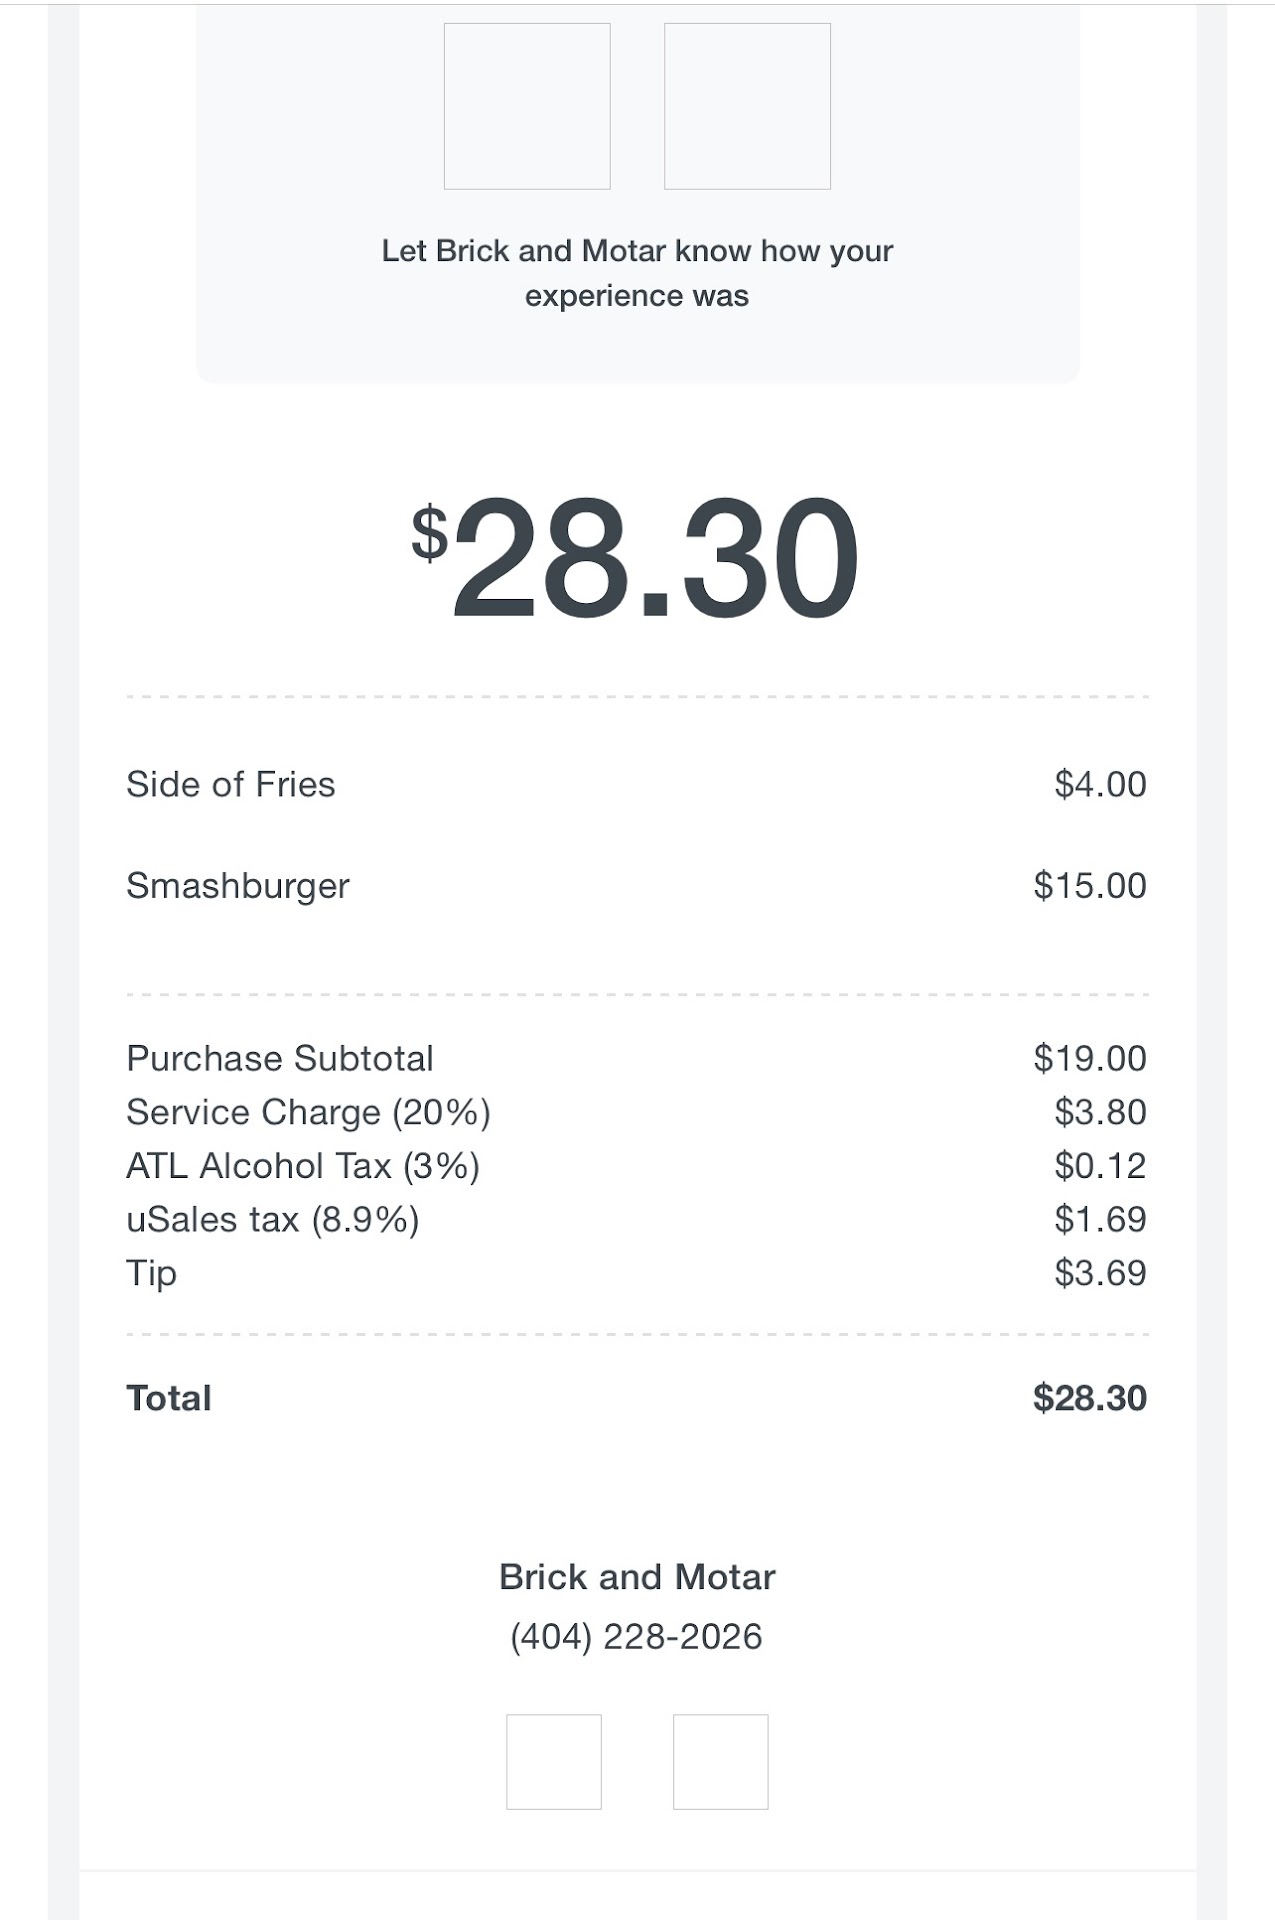Viewport: 1275px width, 1920px height.
Task: Click the right icon below phone number
Action: [720, 1762]
